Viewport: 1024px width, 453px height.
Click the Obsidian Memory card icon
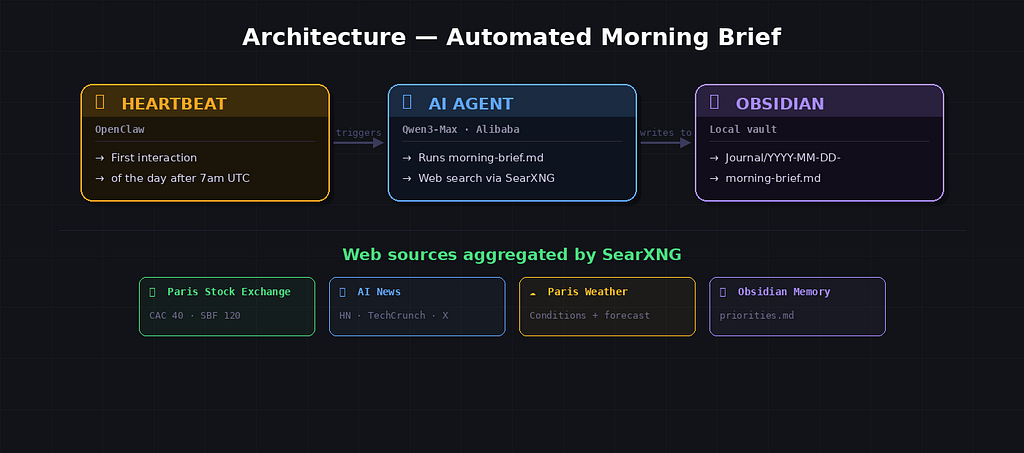pyautogui.click(x=722, y=292)
